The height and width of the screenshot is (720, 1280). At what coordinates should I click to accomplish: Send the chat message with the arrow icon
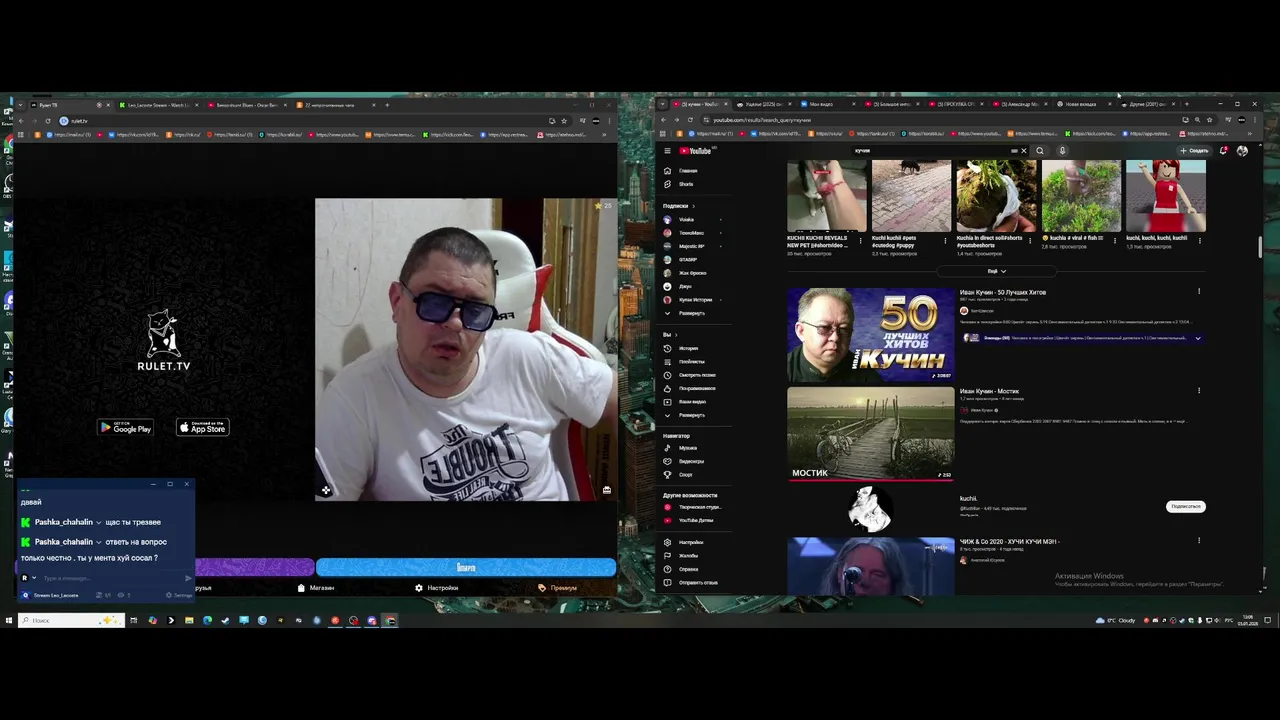(x=187, y=578)
